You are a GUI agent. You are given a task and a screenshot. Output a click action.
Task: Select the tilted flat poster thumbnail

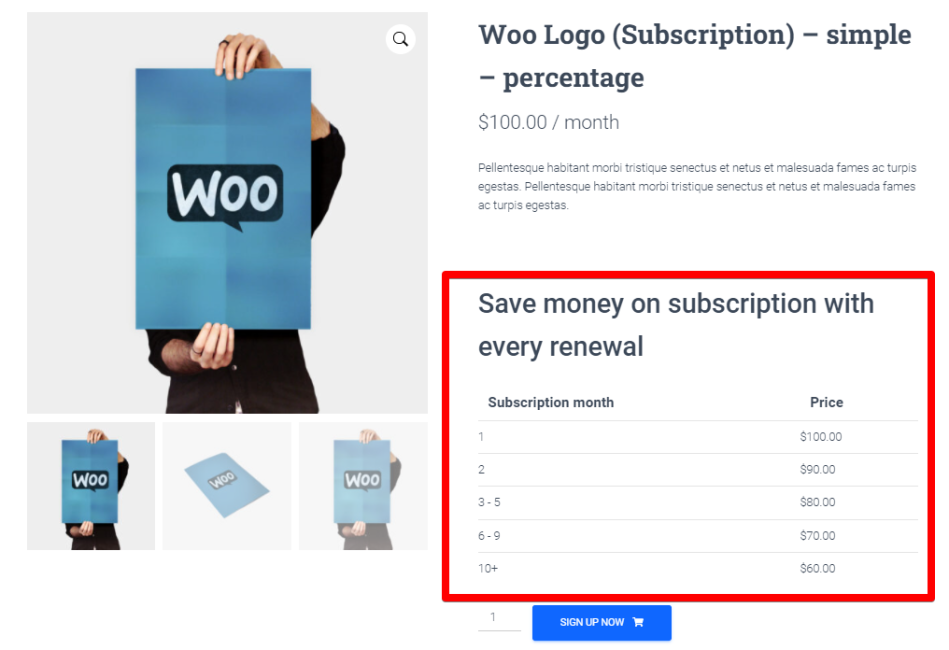(227, 486)
